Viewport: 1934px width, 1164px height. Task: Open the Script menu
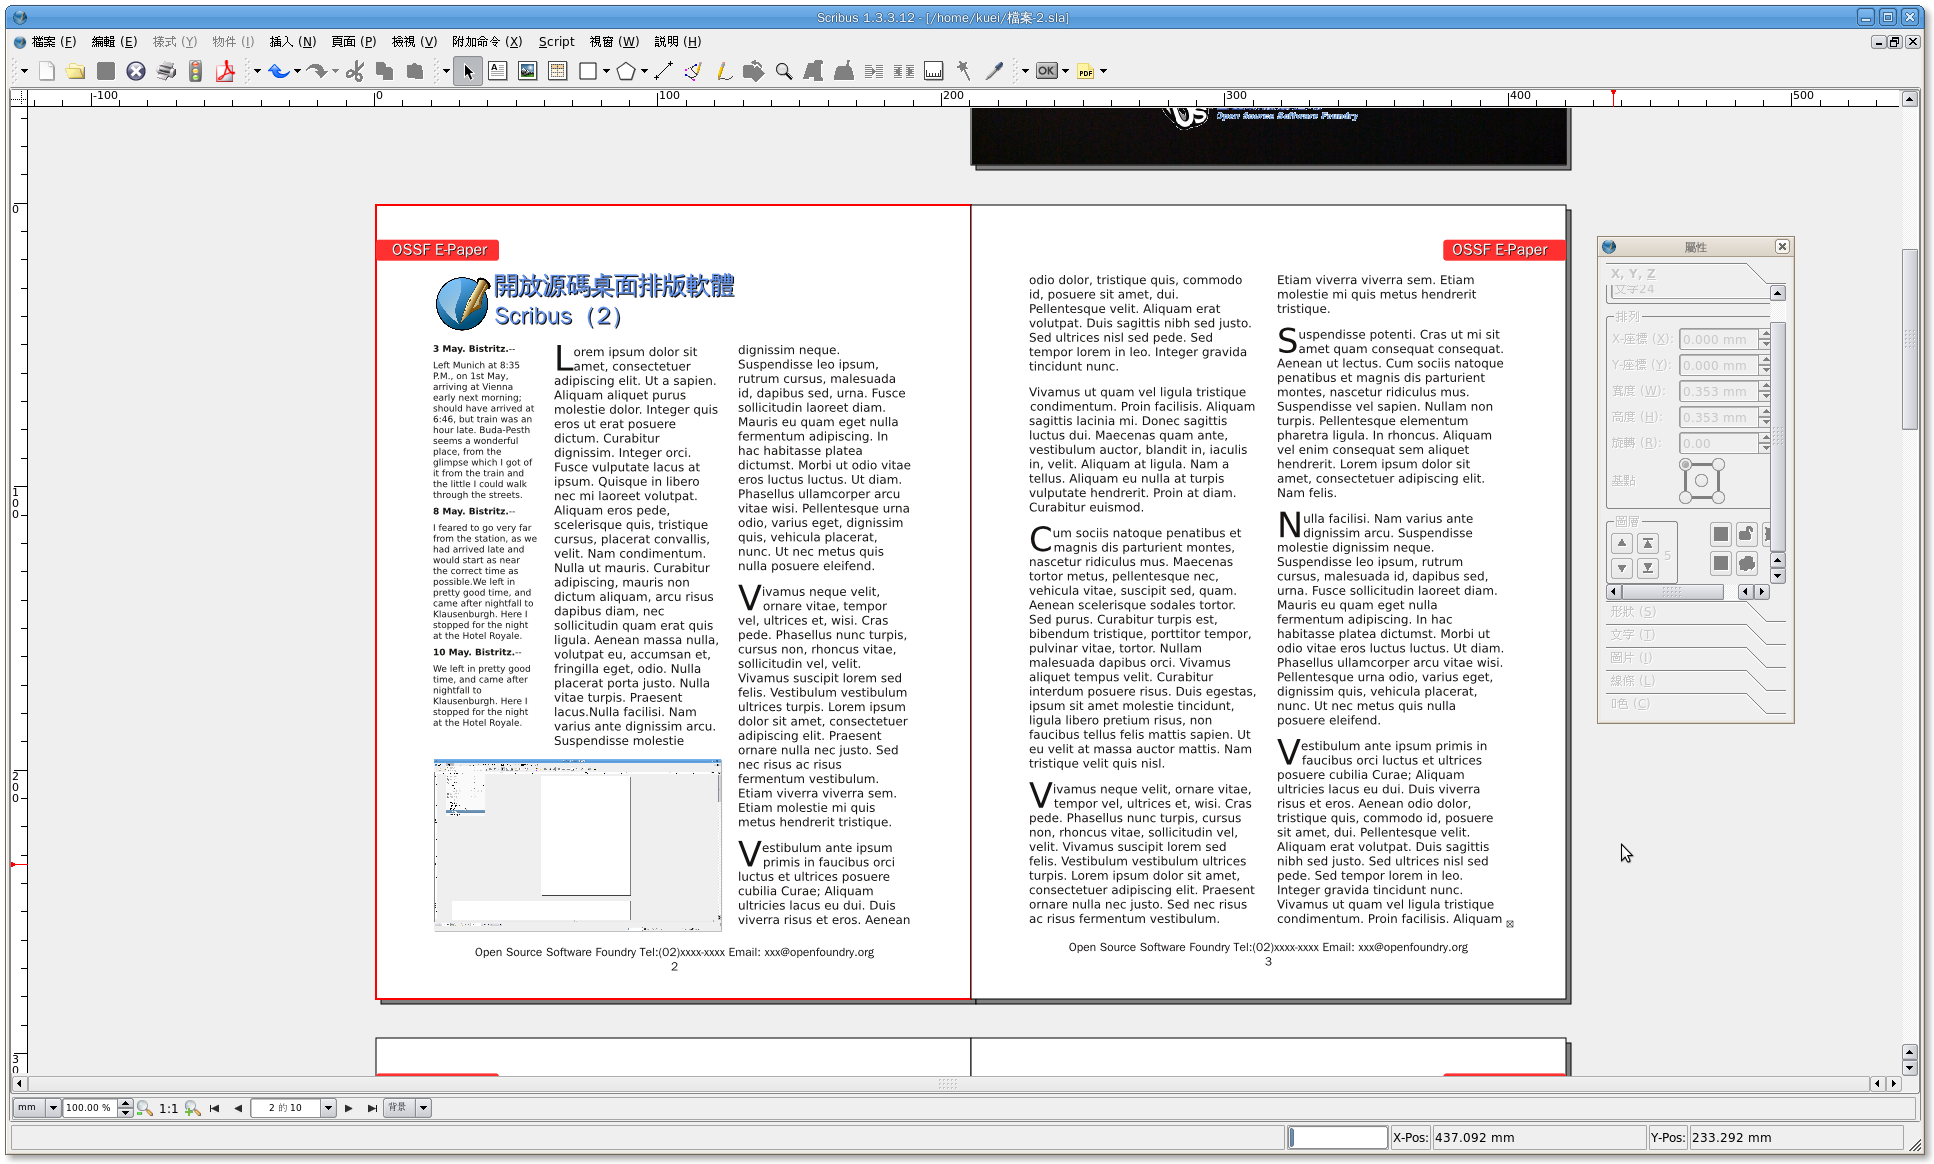point(556,42)
